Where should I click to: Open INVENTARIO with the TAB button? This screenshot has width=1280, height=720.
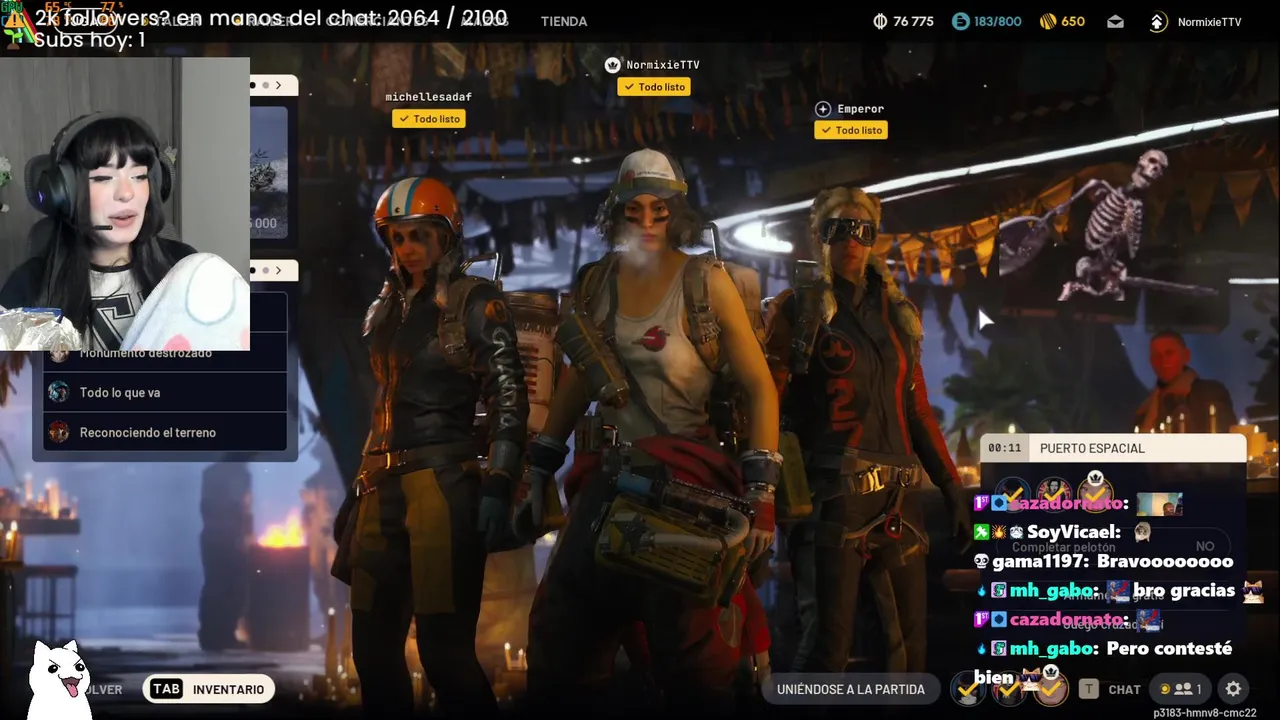209,689
